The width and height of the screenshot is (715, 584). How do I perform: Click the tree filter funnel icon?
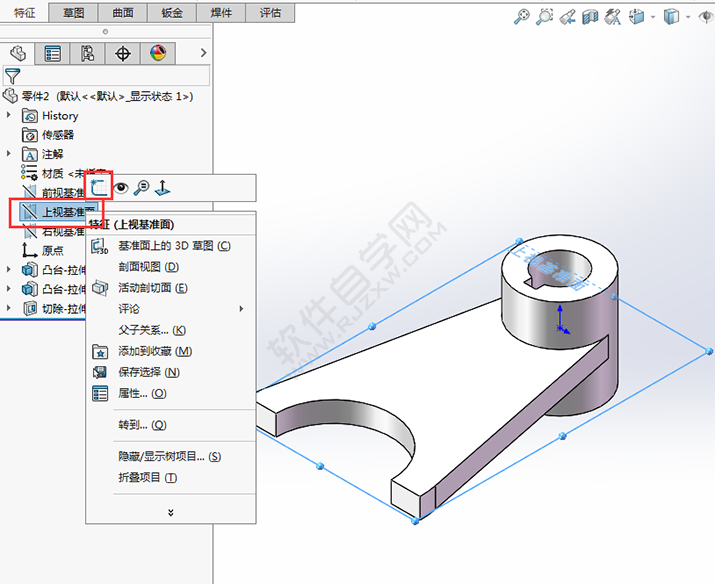[x=12, y=76]
